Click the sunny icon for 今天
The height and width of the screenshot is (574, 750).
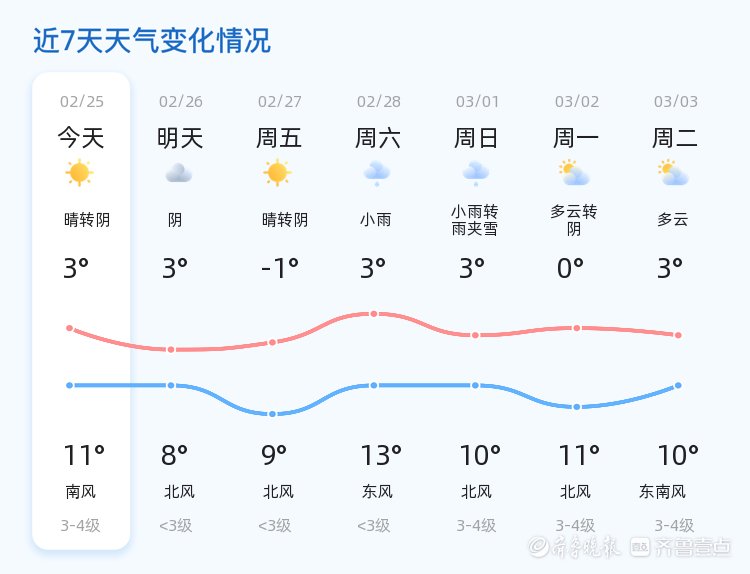click(79, 173)
